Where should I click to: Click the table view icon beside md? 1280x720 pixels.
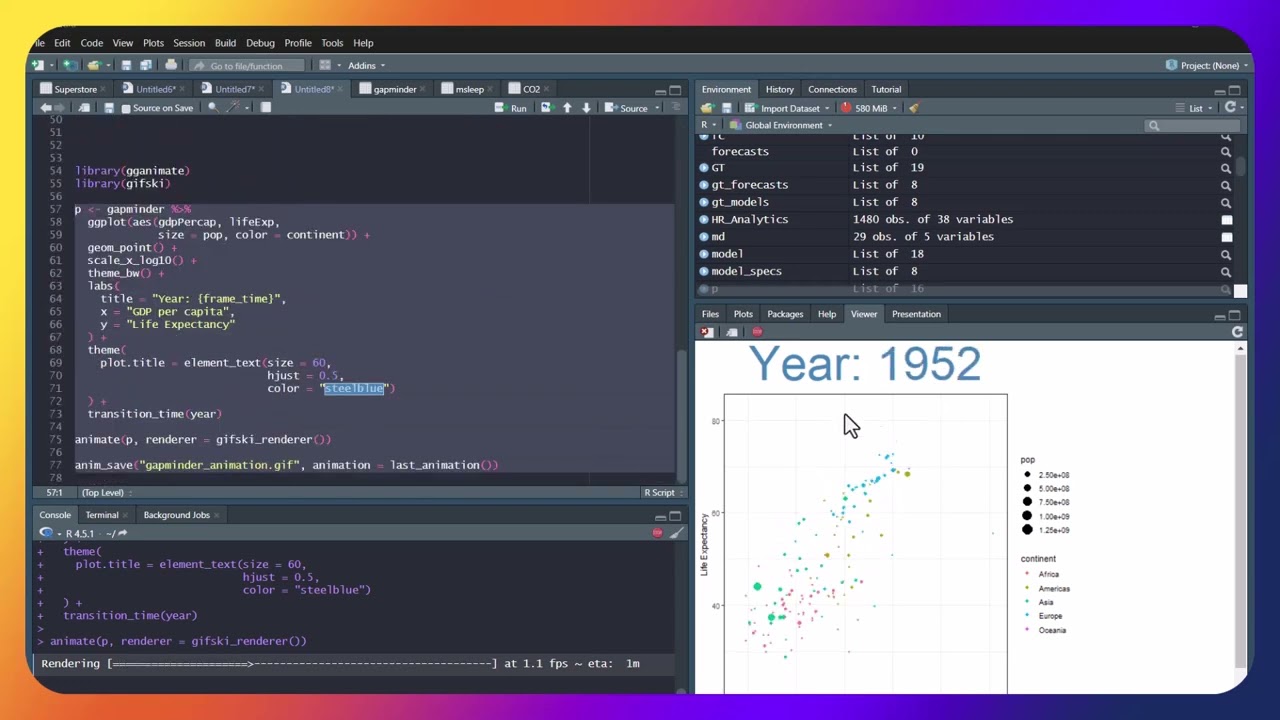pos(1226,237)
